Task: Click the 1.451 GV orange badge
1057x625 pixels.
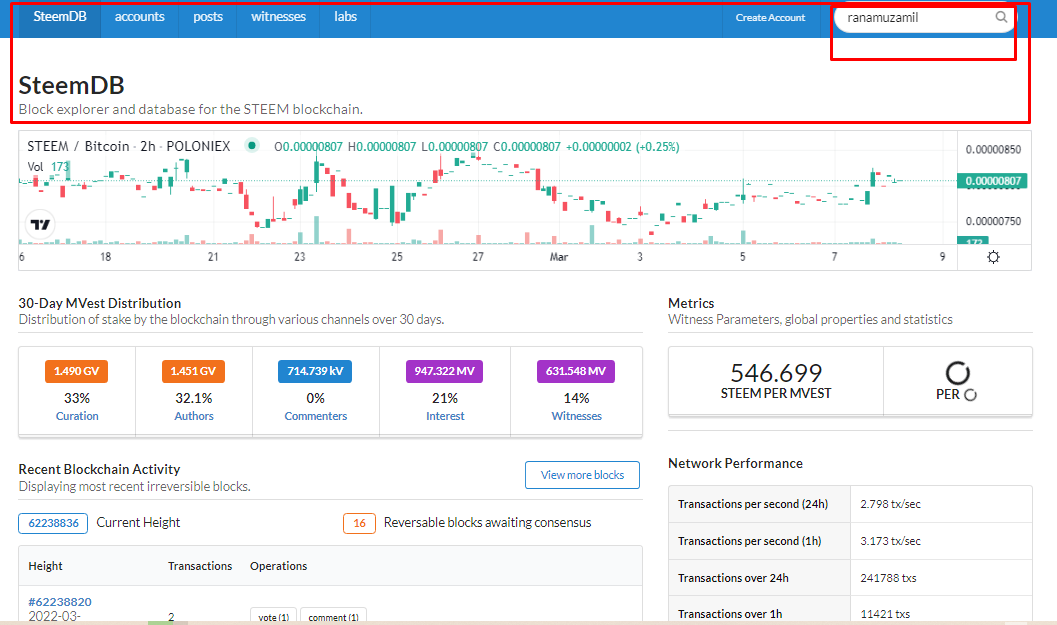Action: coord(193,371)
